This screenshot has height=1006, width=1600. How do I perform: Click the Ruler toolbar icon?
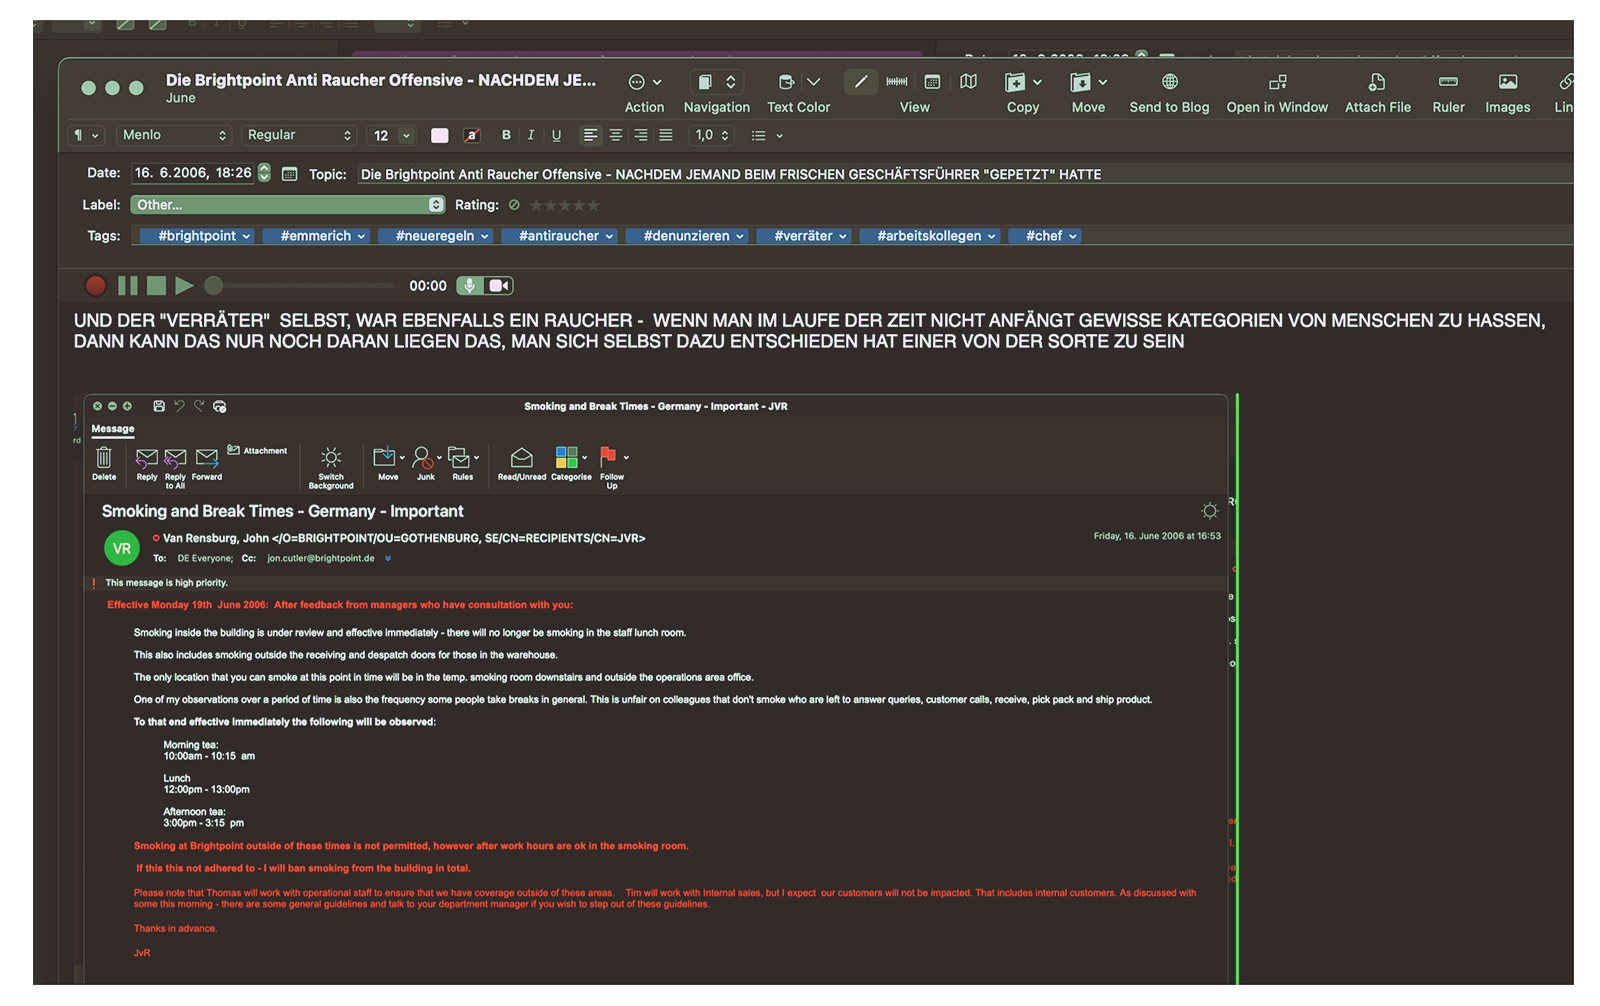pos(1448,82)
